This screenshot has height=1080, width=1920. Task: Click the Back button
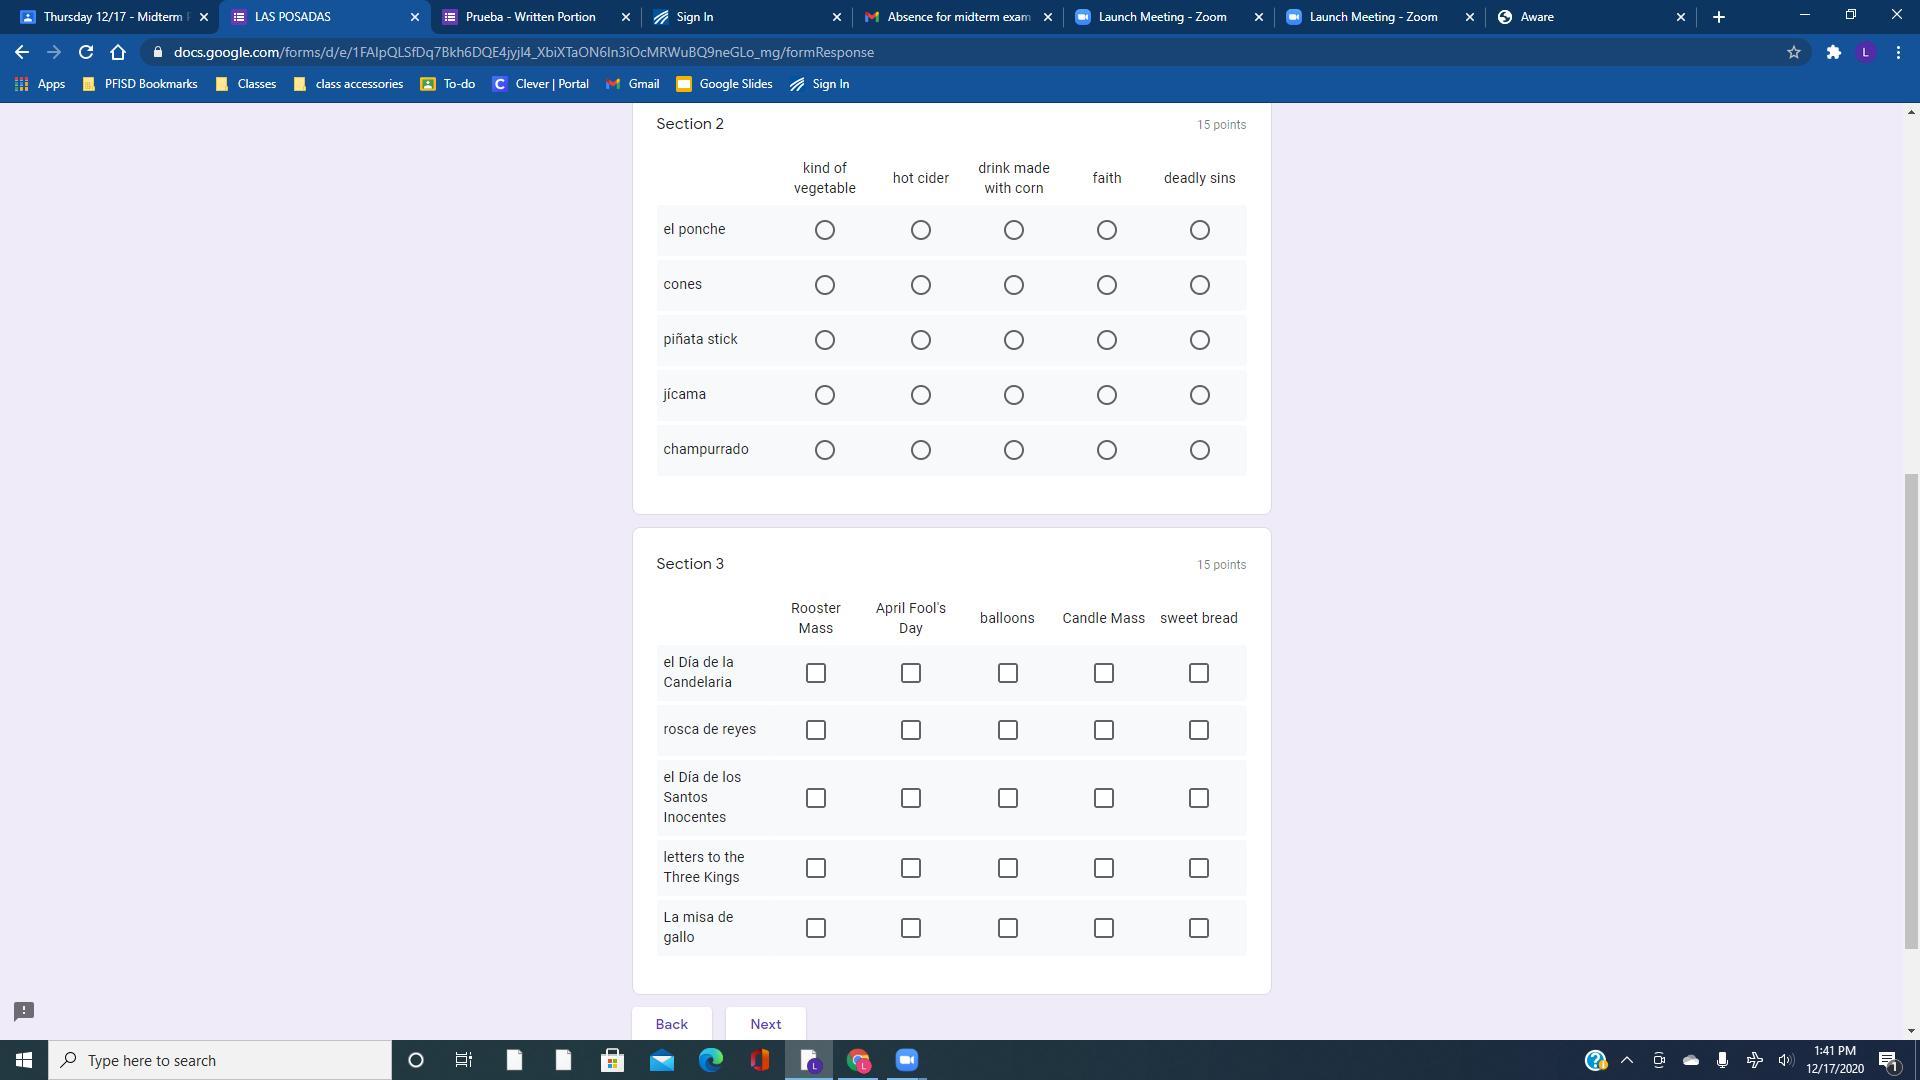coord(671,1024)
